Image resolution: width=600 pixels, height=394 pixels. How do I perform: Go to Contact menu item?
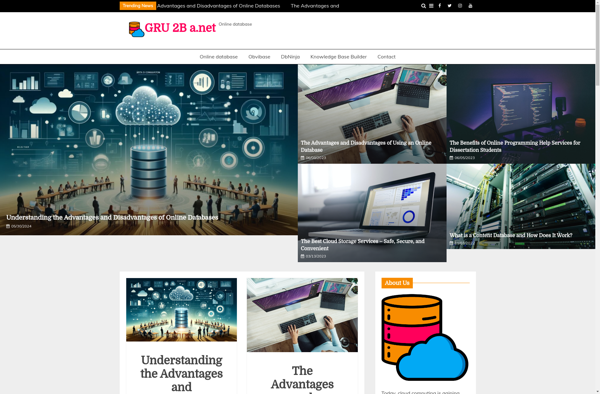386,57
